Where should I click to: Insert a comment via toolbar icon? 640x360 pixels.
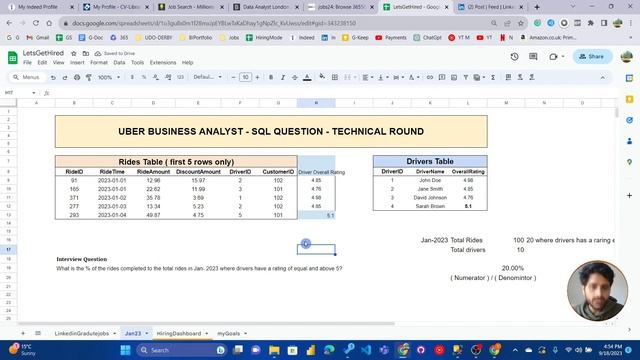coord(442,77)
